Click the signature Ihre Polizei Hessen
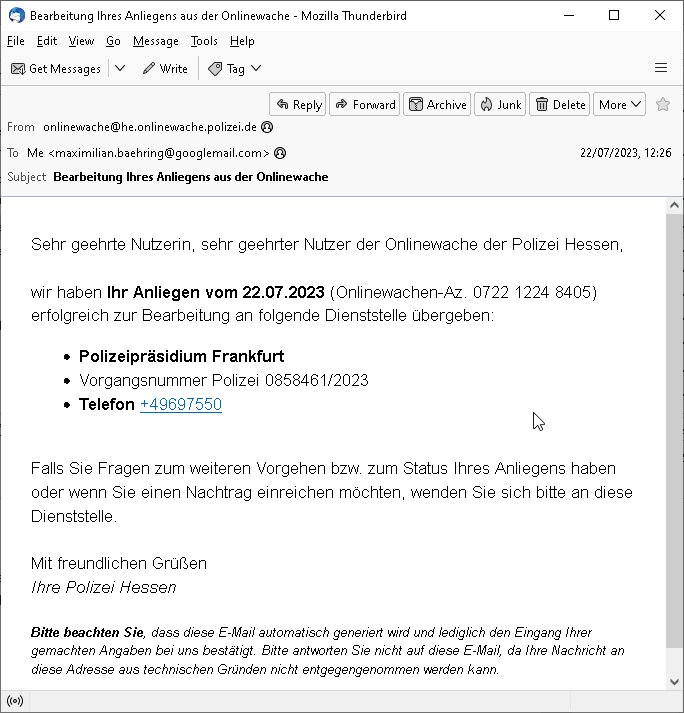This screenshot has width=684, height=713. [104, 587]
